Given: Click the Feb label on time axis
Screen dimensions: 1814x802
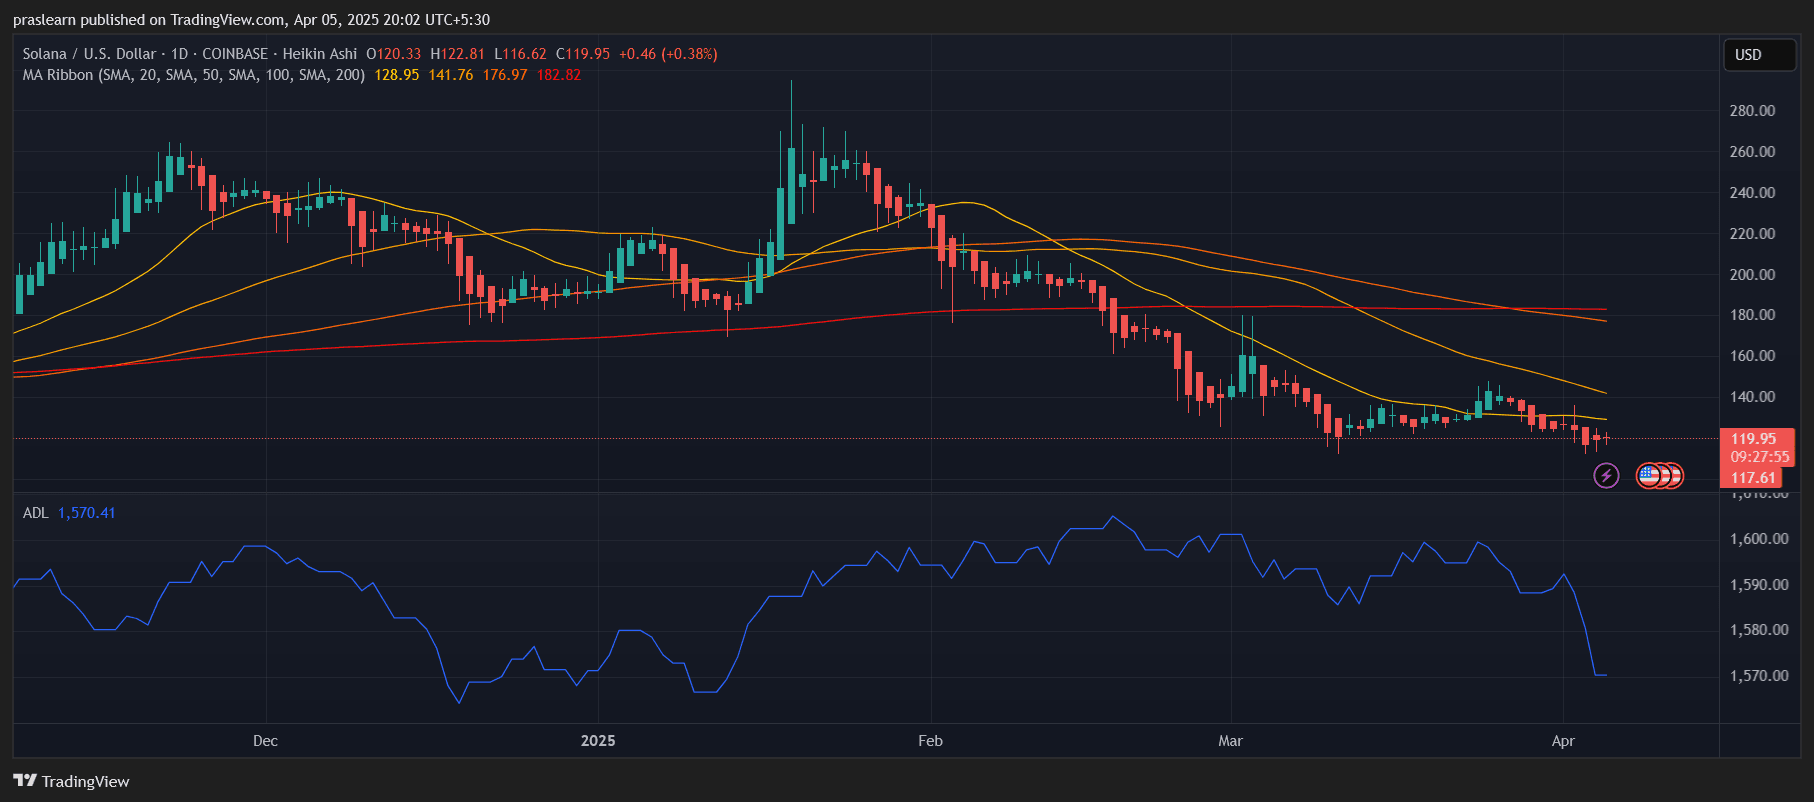Looking at the screenshot, I should pos(930,741).
